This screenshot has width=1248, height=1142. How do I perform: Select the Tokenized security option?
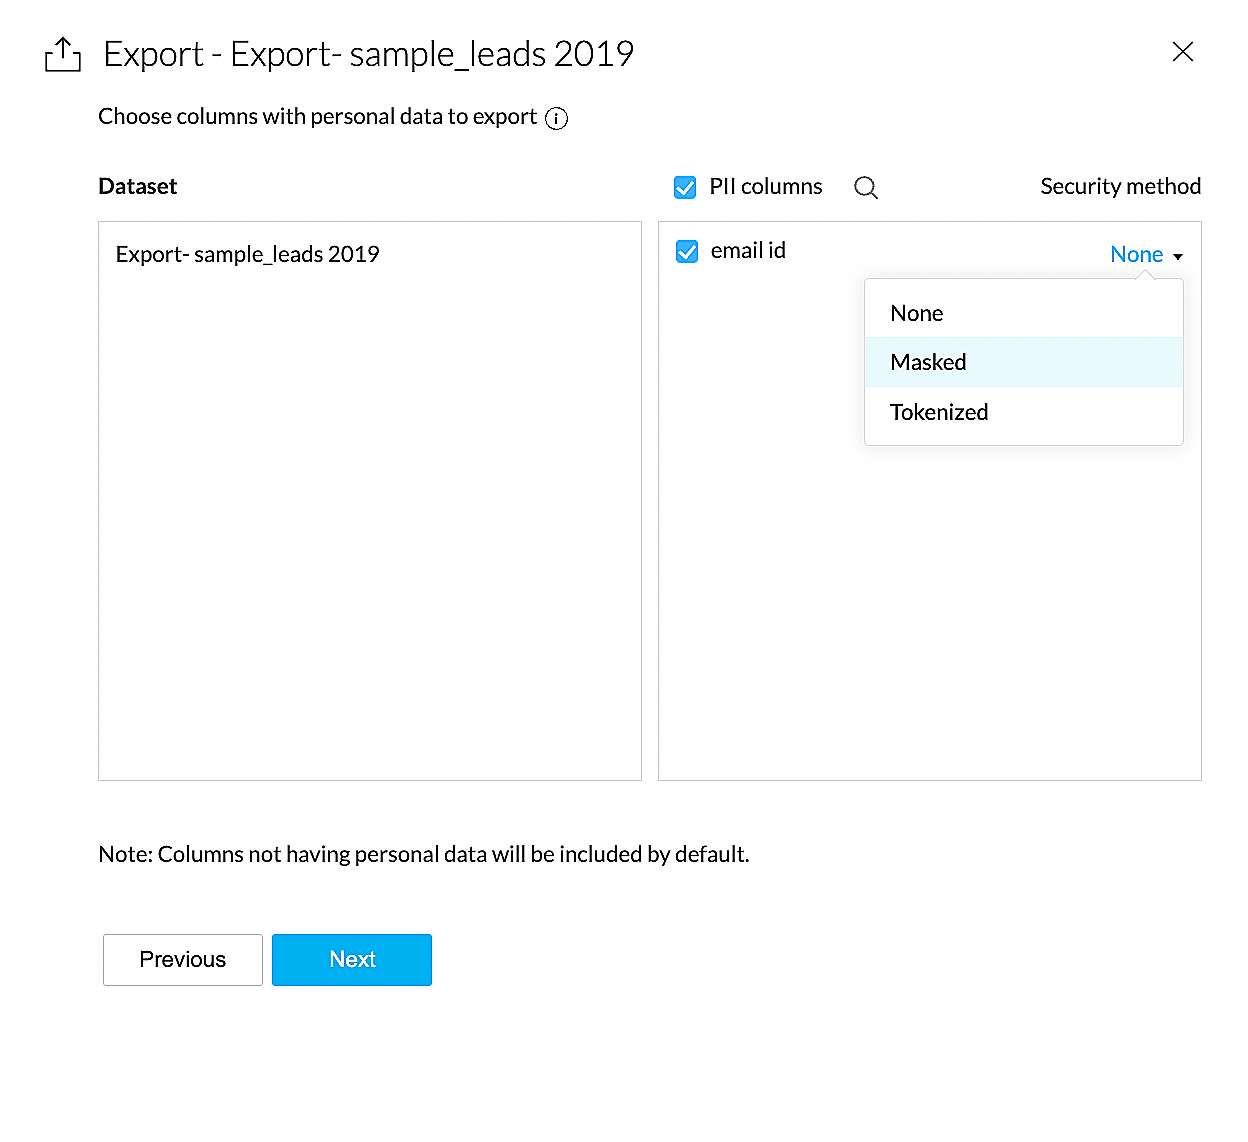(939, 412)
